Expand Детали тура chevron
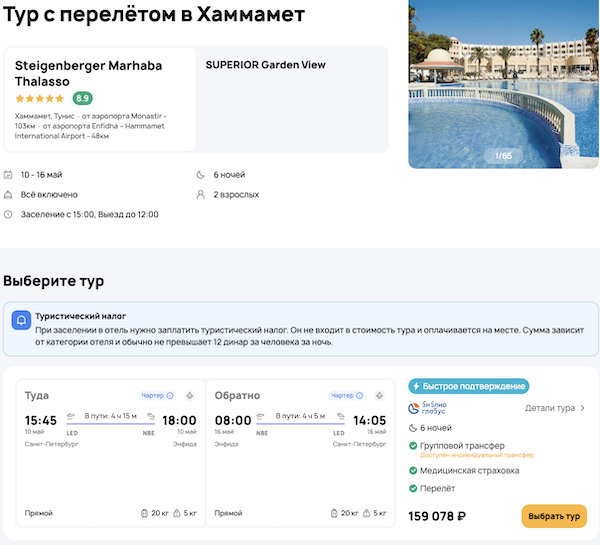This screenshot has height=545, width=600. (583, 408)
